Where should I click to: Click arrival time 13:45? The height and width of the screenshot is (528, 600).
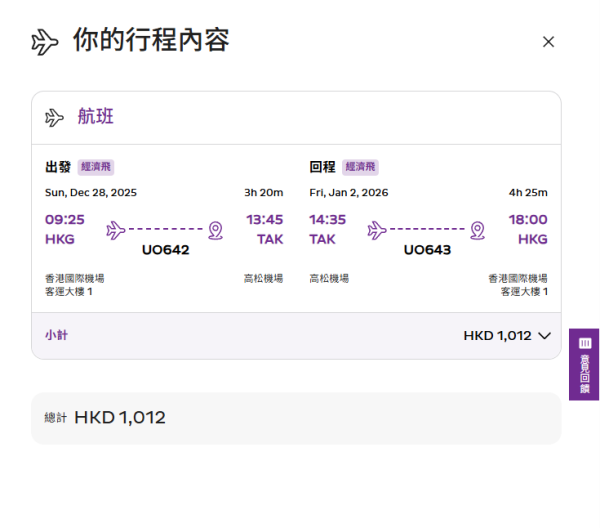click(x=264, y=220)
